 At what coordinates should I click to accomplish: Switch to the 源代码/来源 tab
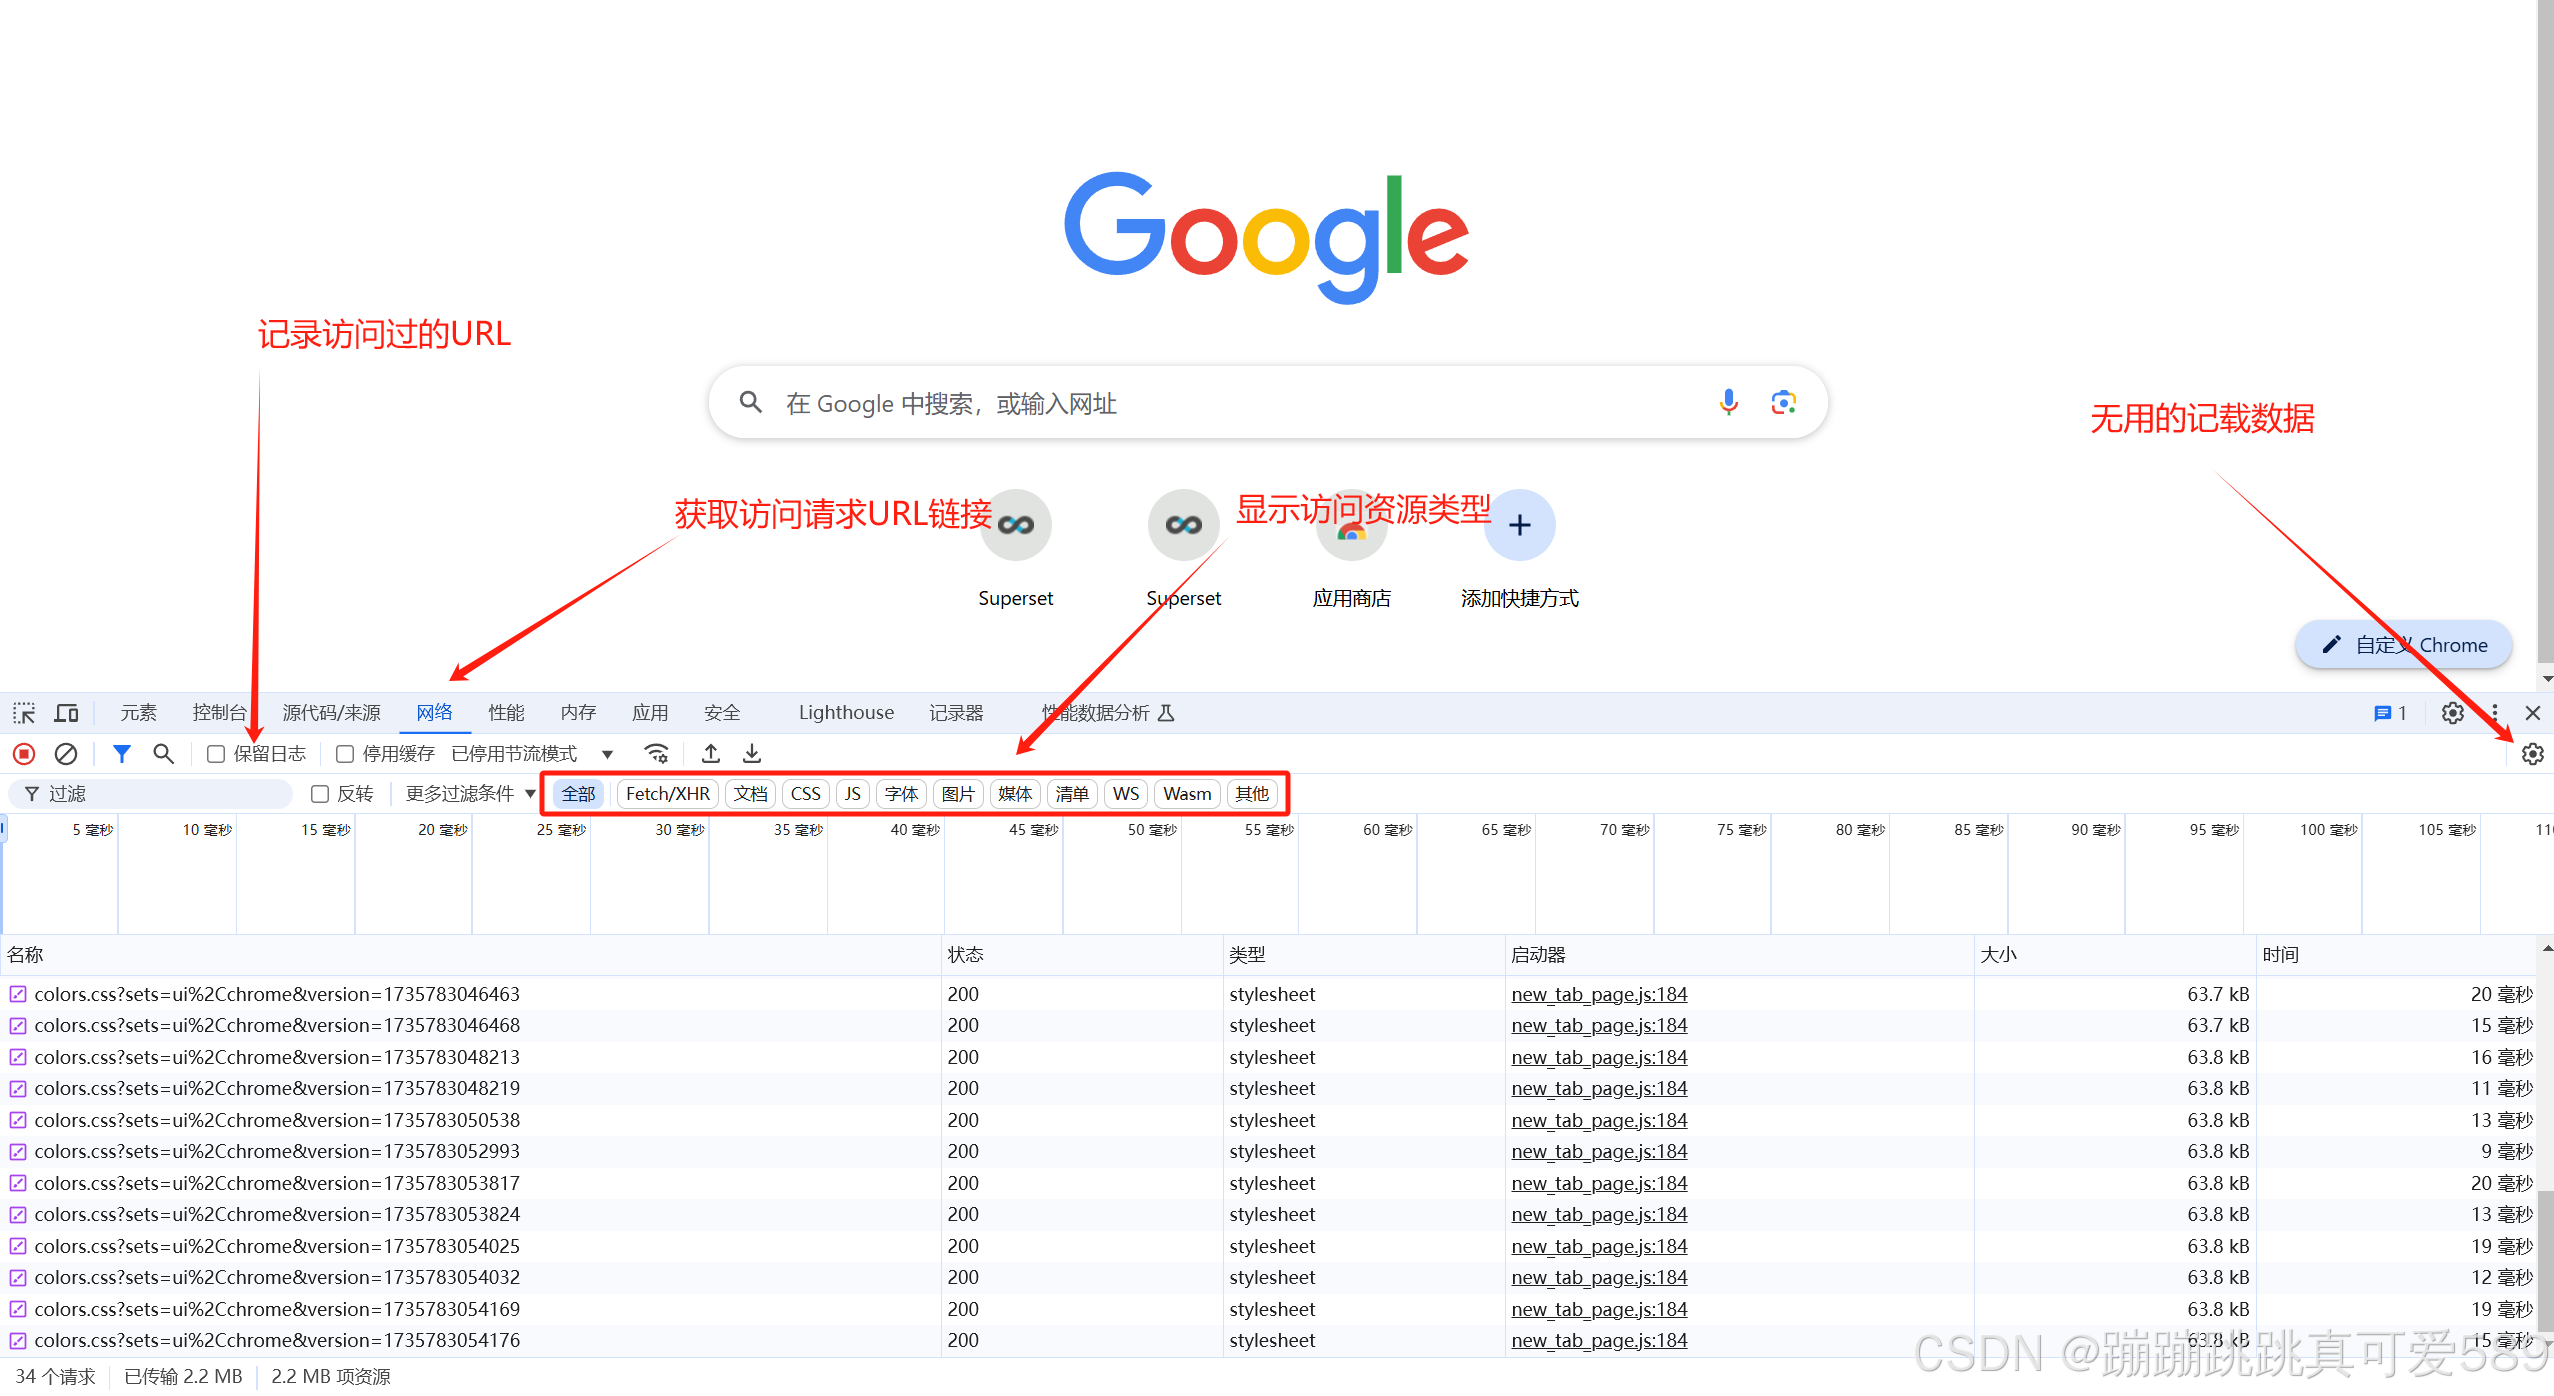pos(332,713)
